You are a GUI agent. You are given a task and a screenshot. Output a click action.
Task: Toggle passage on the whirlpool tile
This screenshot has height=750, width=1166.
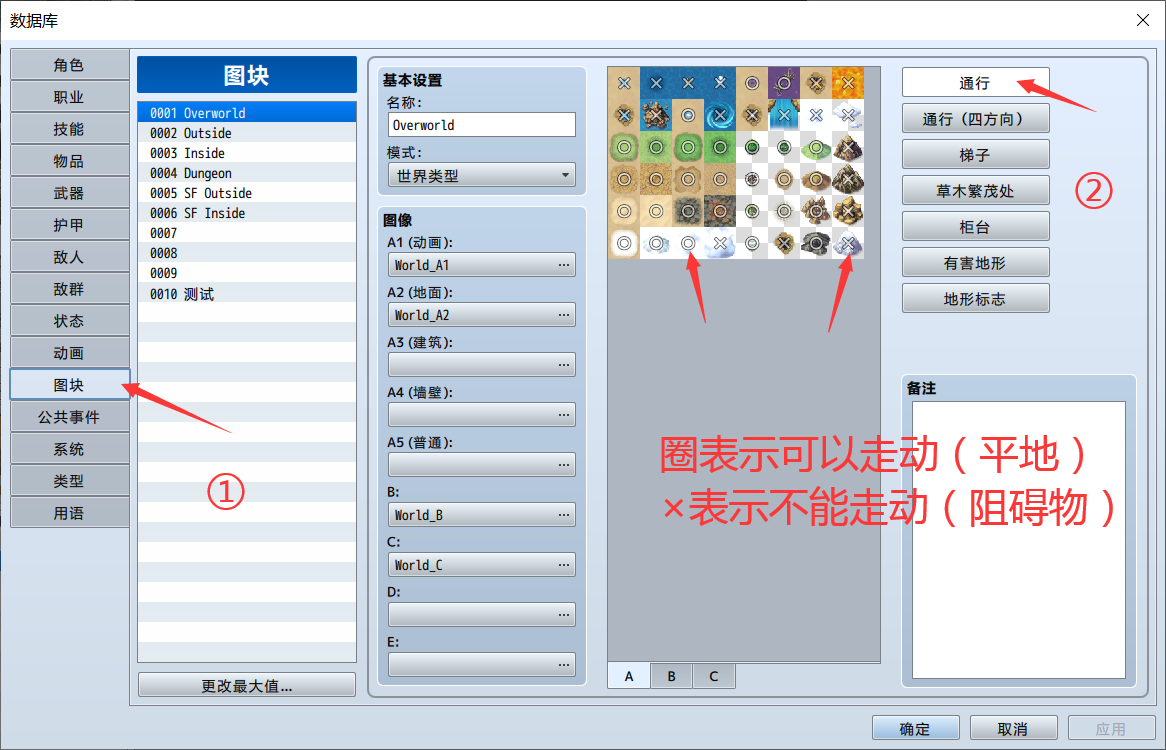coord(720,114)
